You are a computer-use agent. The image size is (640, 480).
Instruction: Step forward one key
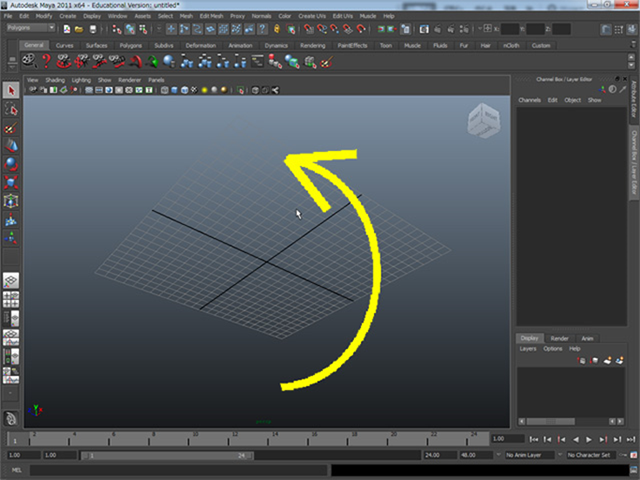coord(603,439)
